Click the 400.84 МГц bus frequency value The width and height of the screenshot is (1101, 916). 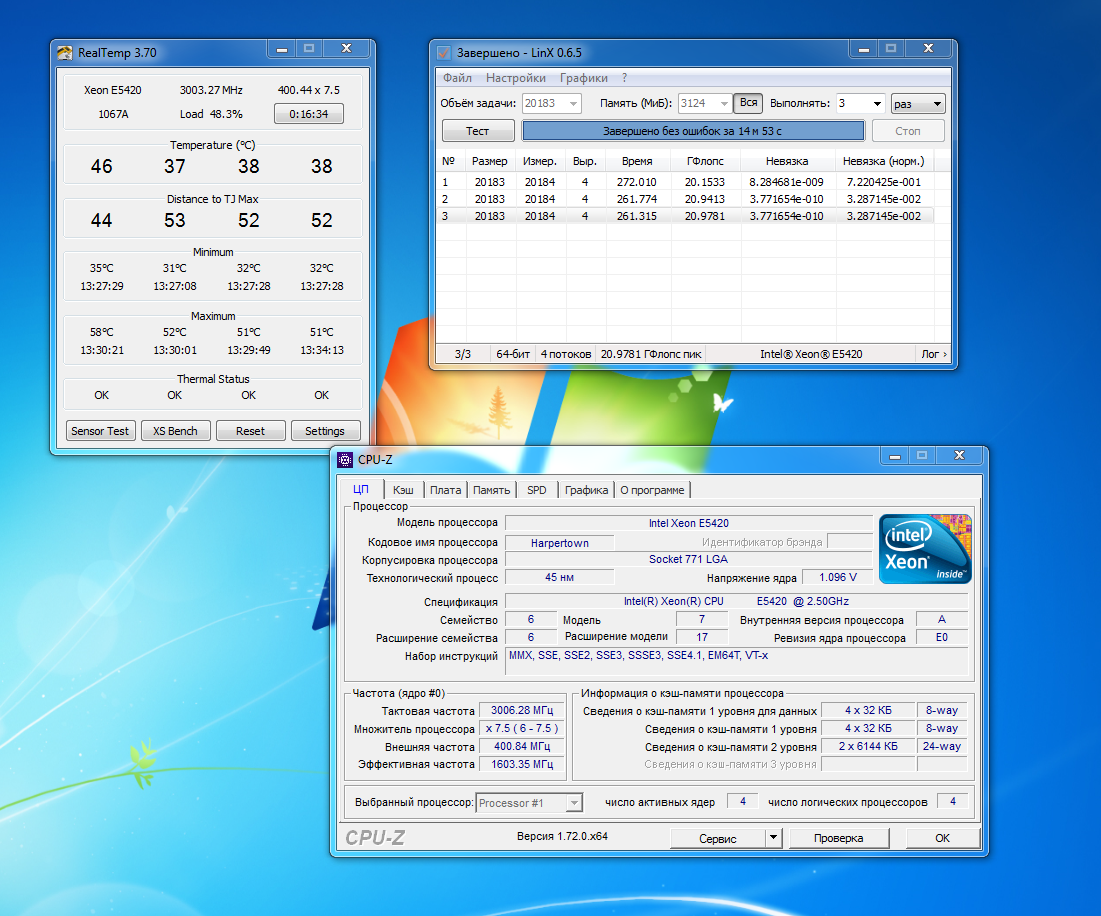point(522,746)
